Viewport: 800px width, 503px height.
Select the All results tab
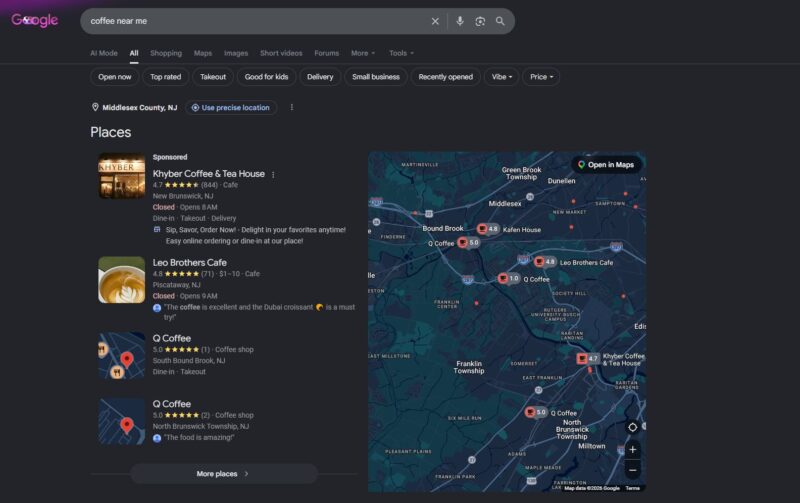pos(134,53)
